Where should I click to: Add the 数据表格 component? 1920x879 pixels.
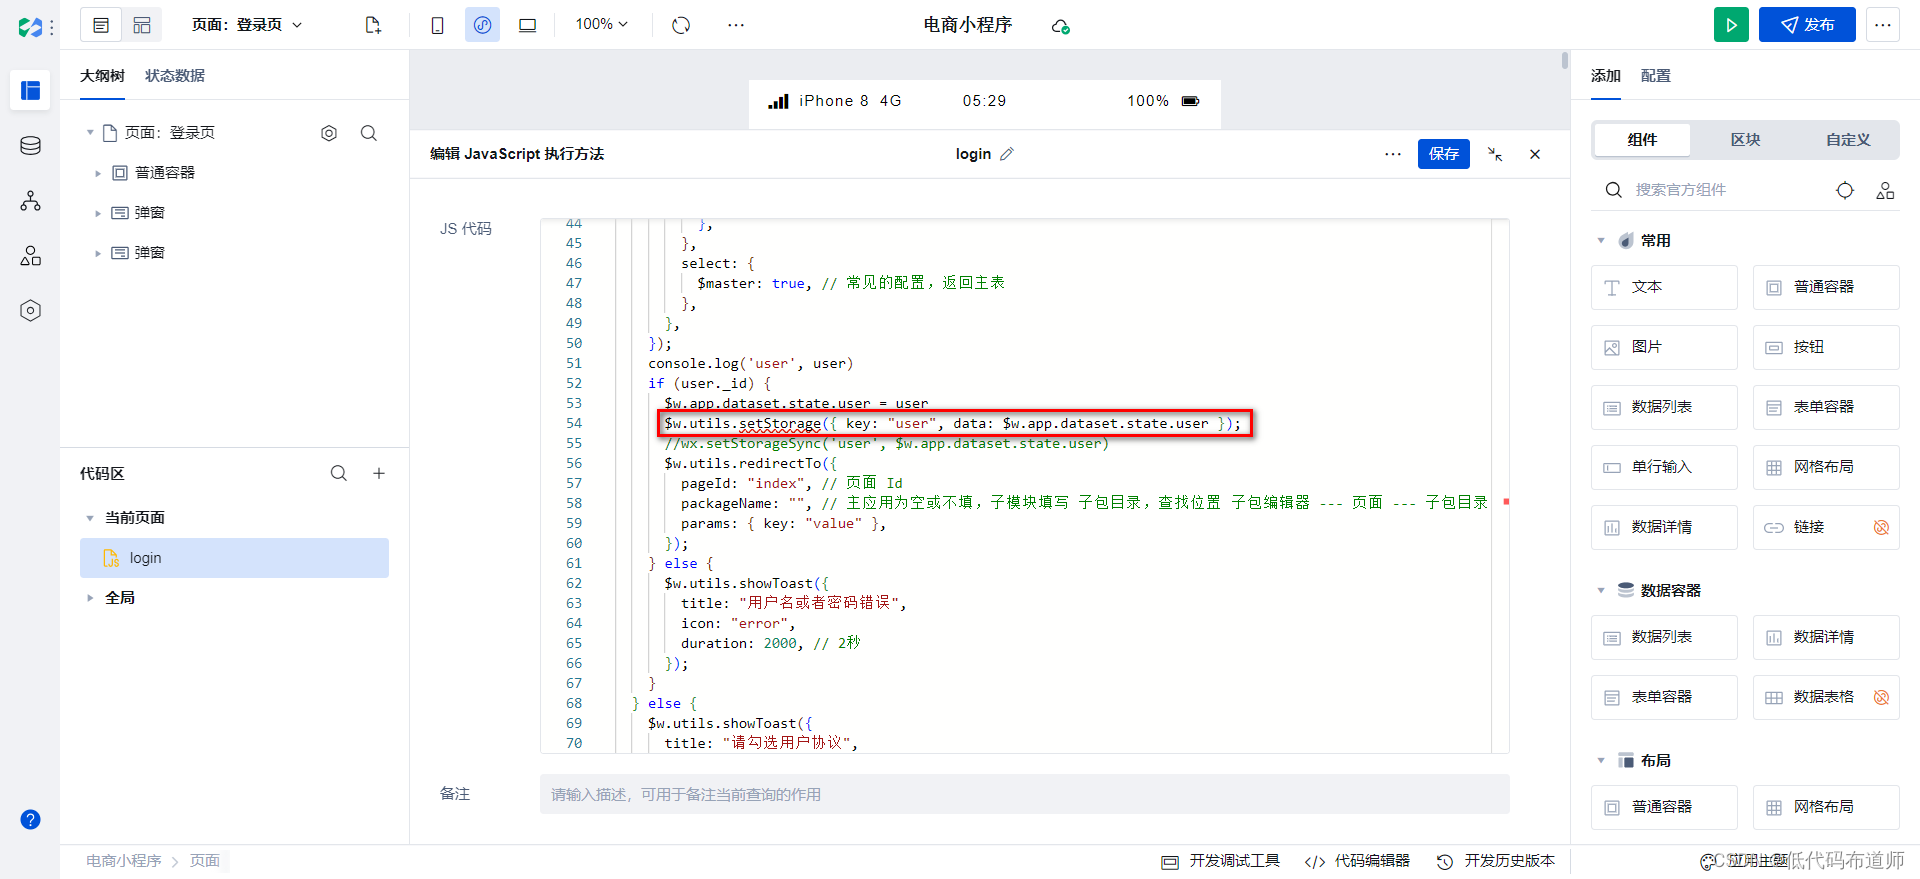[1826, 698]
